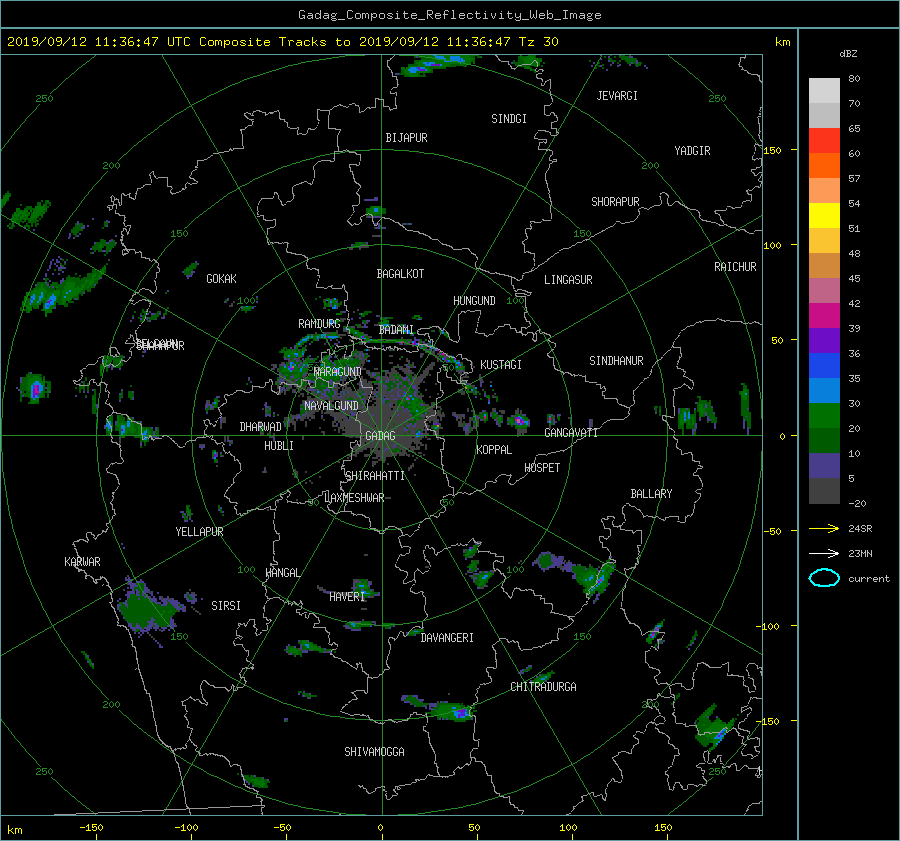Image resolution: width=900 pixels, height=841 pixels.
Task: Click the GANGAVATI town label
Action: 571,433
